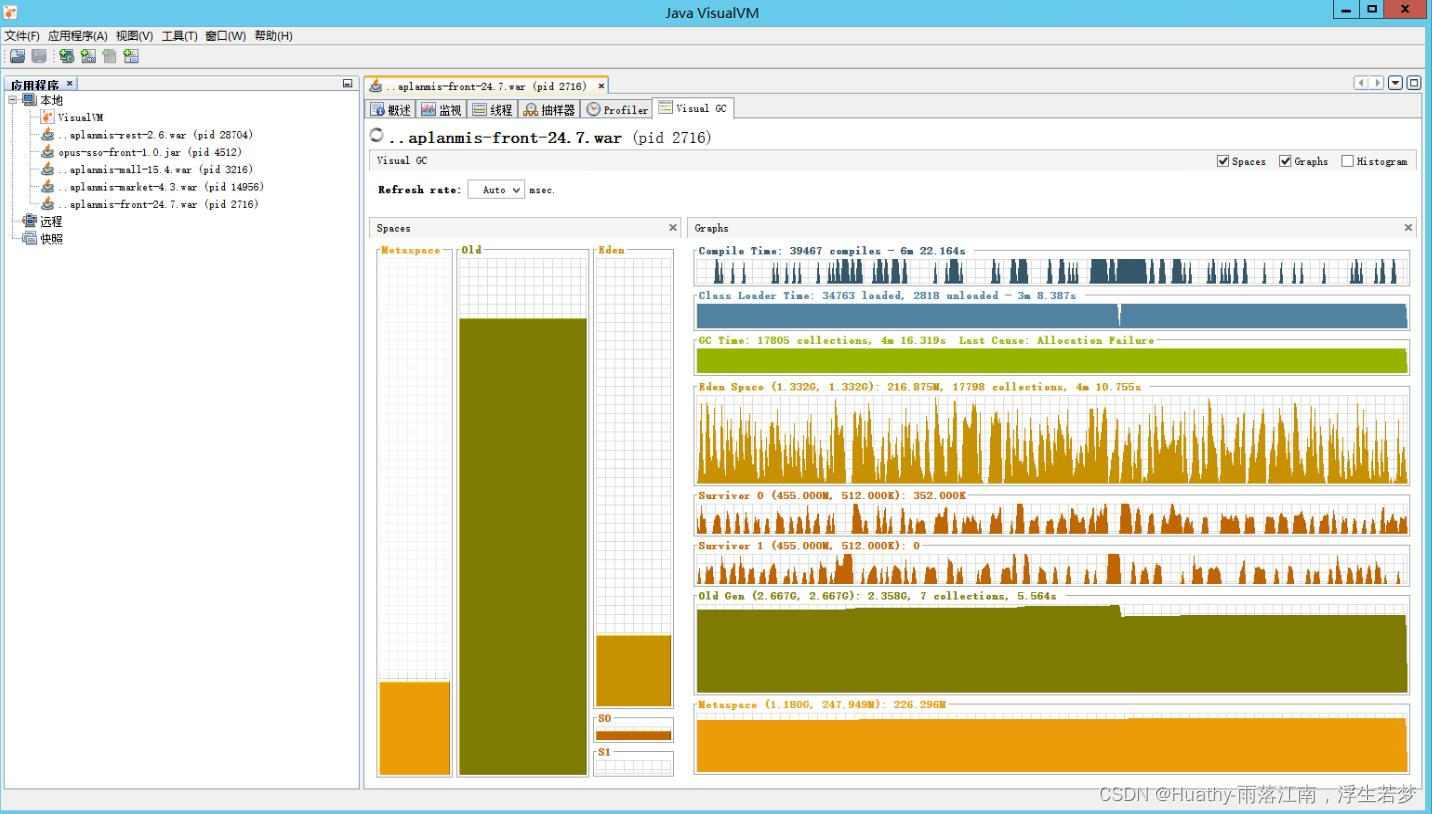
Task: Select the 快照 snapshots tree node
Action: click(51, 238)
